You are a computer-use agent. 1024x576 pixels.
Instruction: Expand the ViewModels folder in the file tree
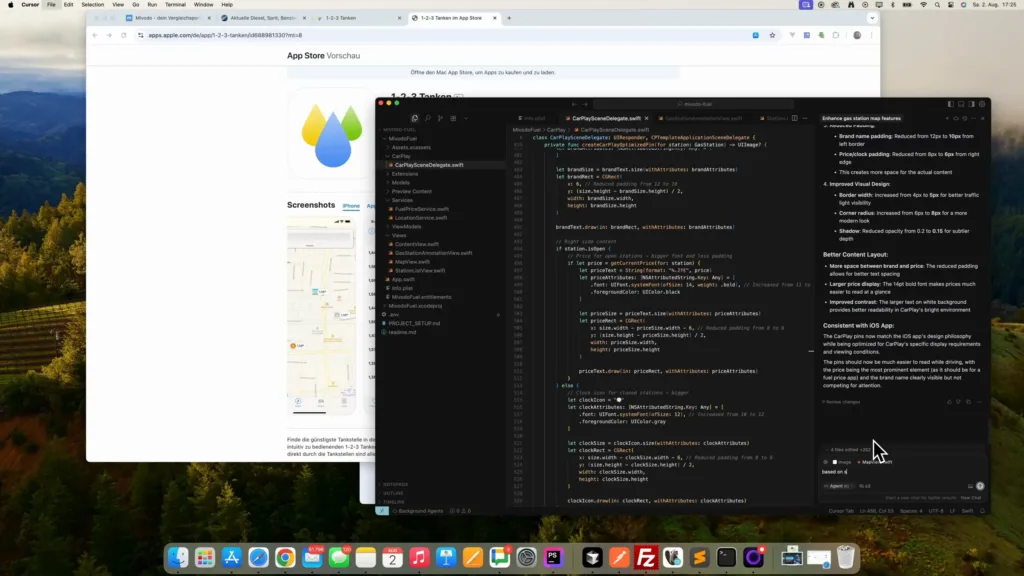[406, 227]
